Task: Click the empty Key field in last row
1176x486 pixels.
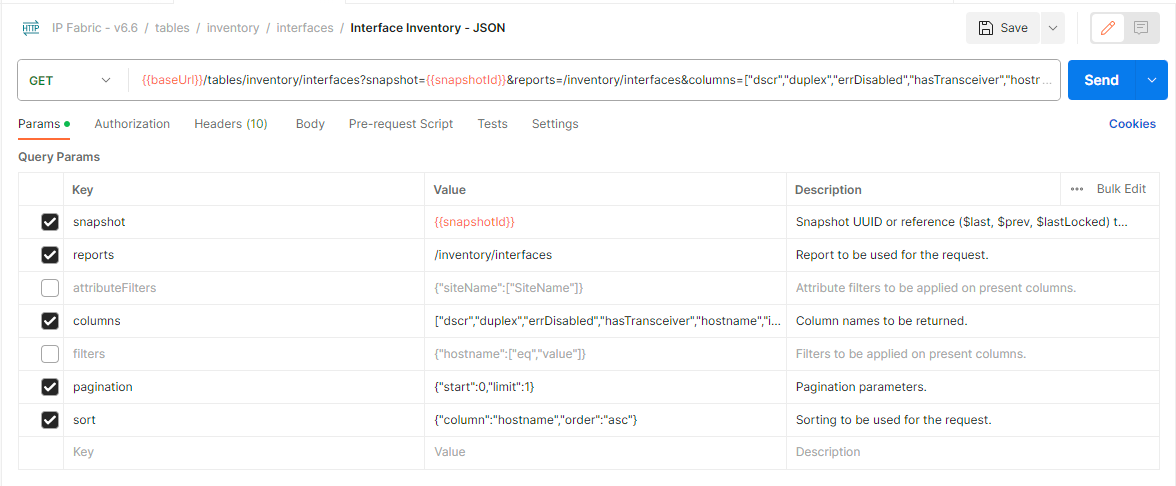Action: point(240,452)
